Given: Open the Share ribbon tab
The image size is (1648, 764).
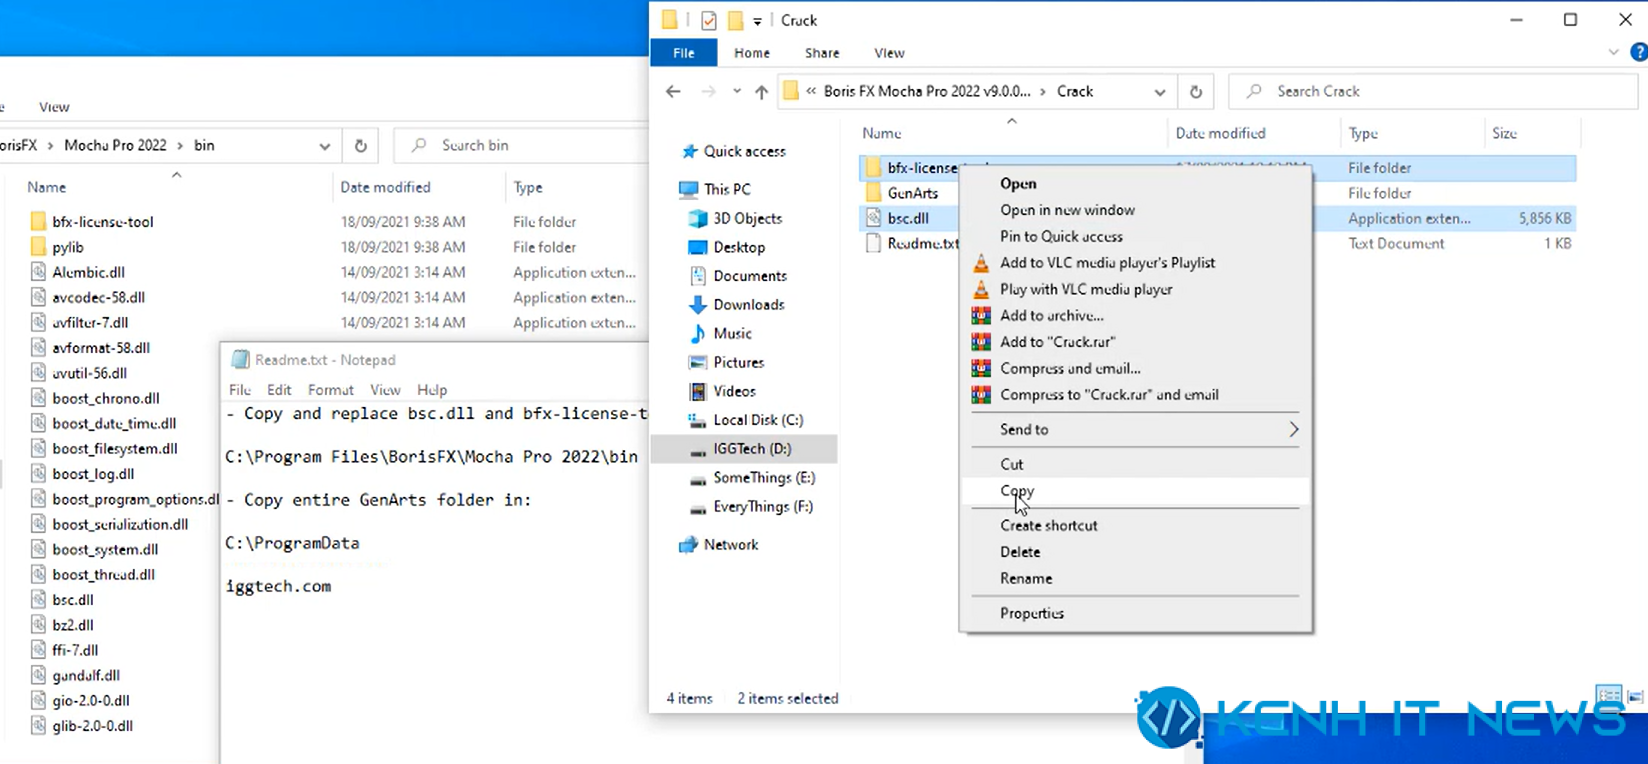Looking at the screenshot, I should pos(822,53).
